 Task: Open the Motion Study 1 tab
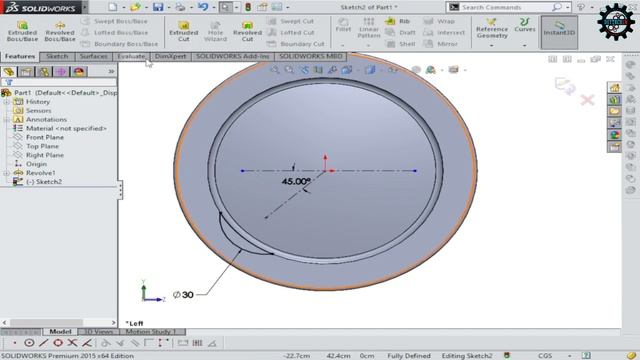coord(151,332)
